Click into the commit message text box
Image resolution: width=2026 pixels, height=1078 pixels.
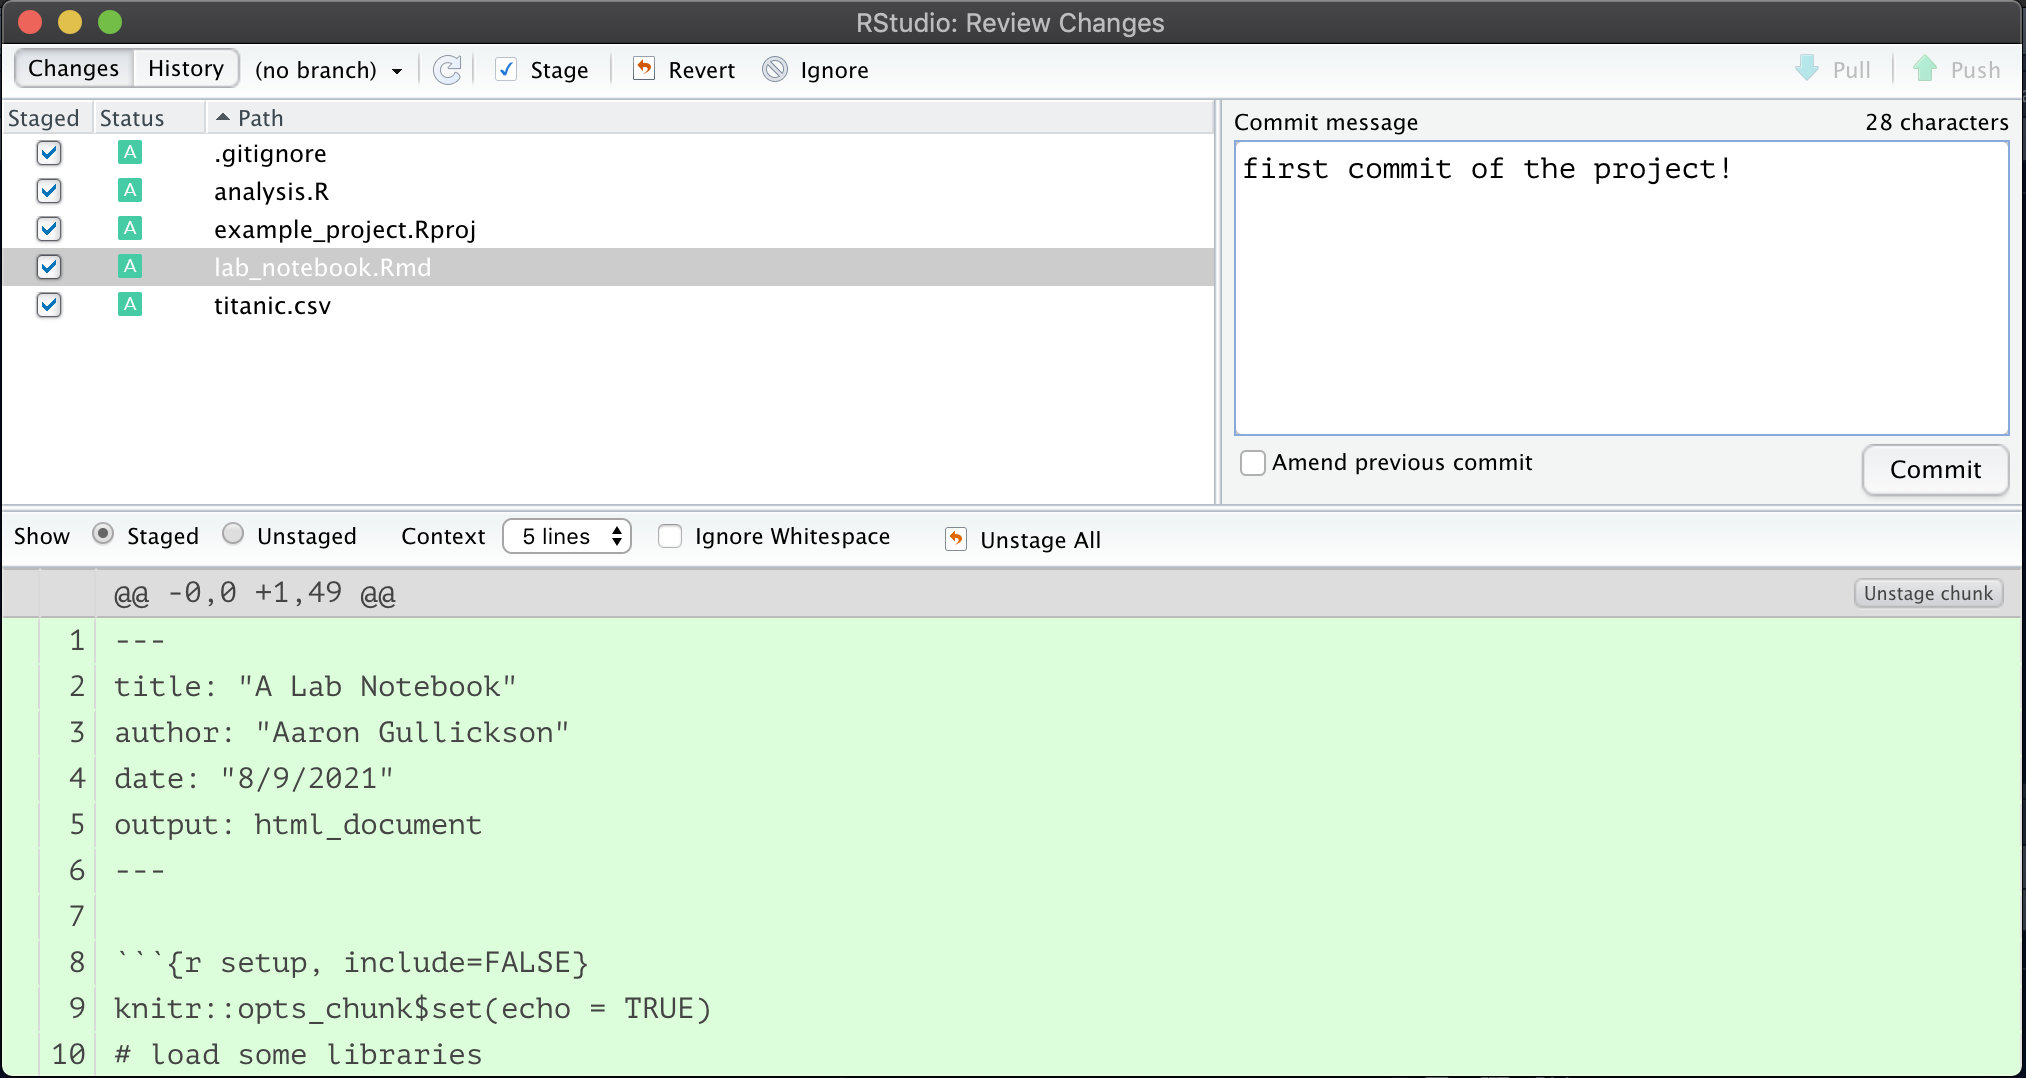tap(1621, 288)
